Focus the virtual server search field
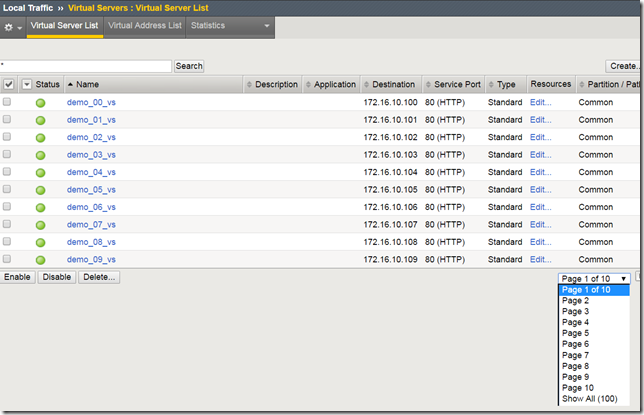 (x=86, y=66)
